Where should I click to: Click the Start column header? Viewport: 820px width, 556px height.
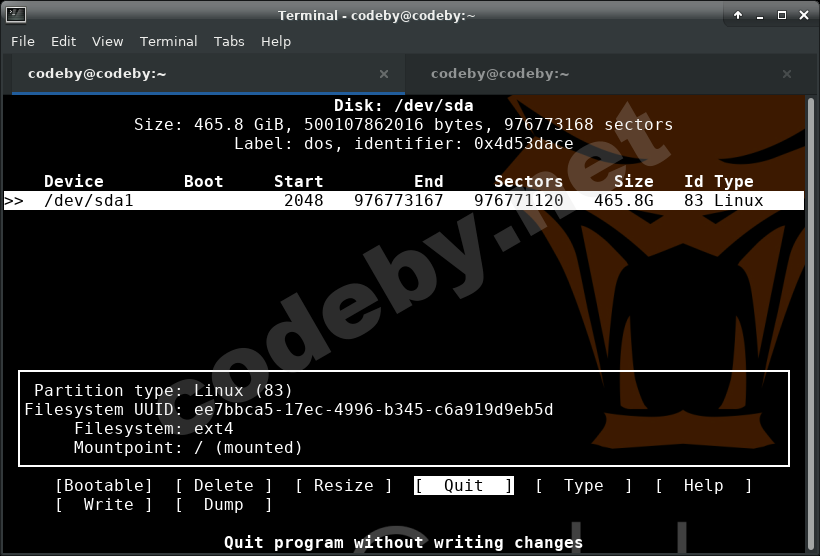click(299, 181)
